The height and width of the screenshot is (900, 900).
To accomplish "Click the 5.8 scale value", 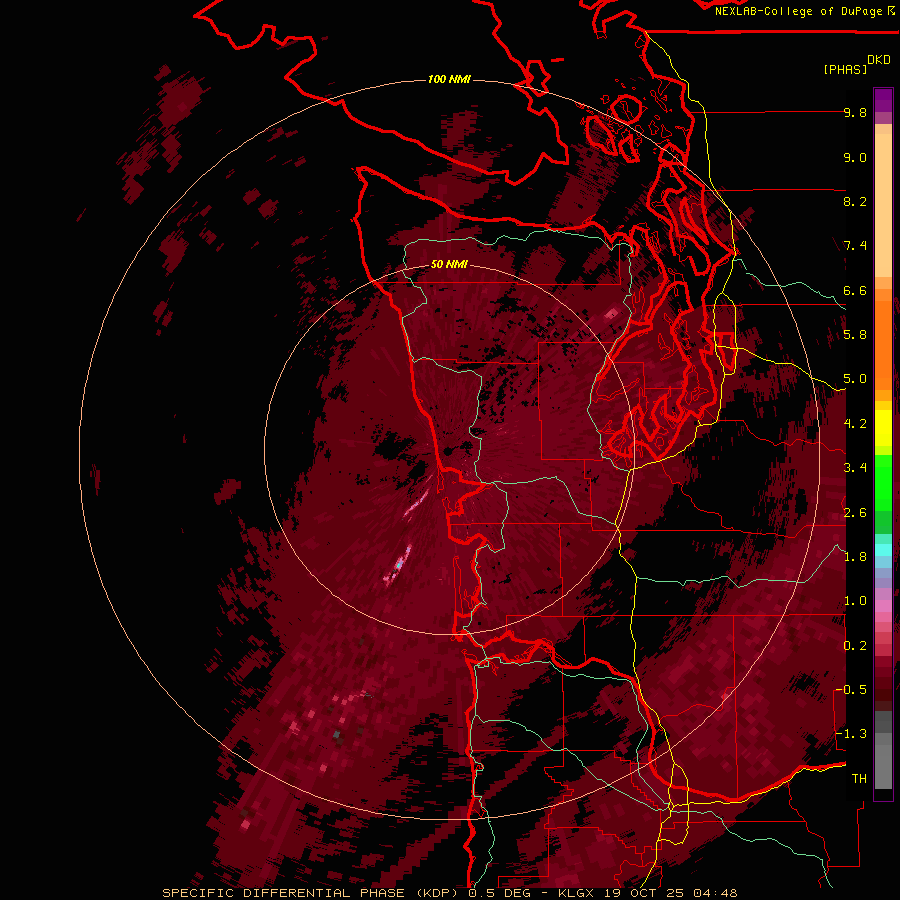I will (855, 335).
